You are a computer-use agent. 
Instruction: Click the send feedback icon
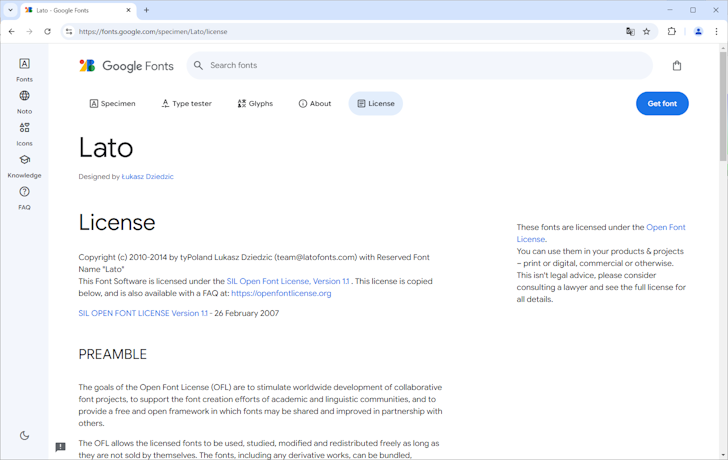(x=60, y=447)
